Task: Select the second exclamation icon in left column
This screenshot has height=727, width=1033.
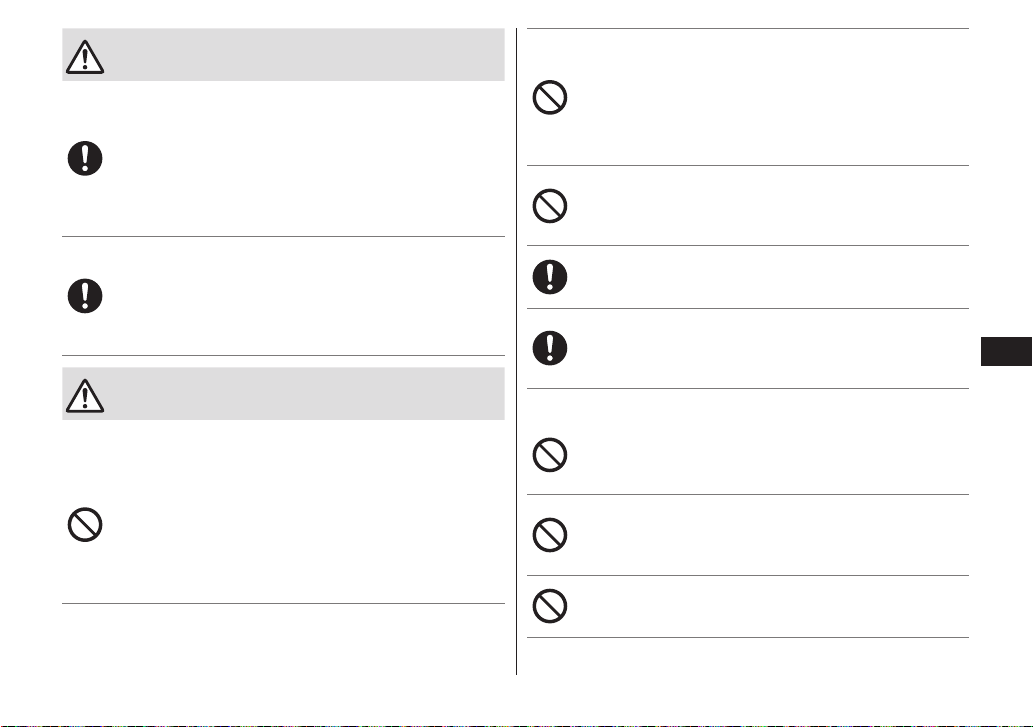Action: (x=85, y=296)
